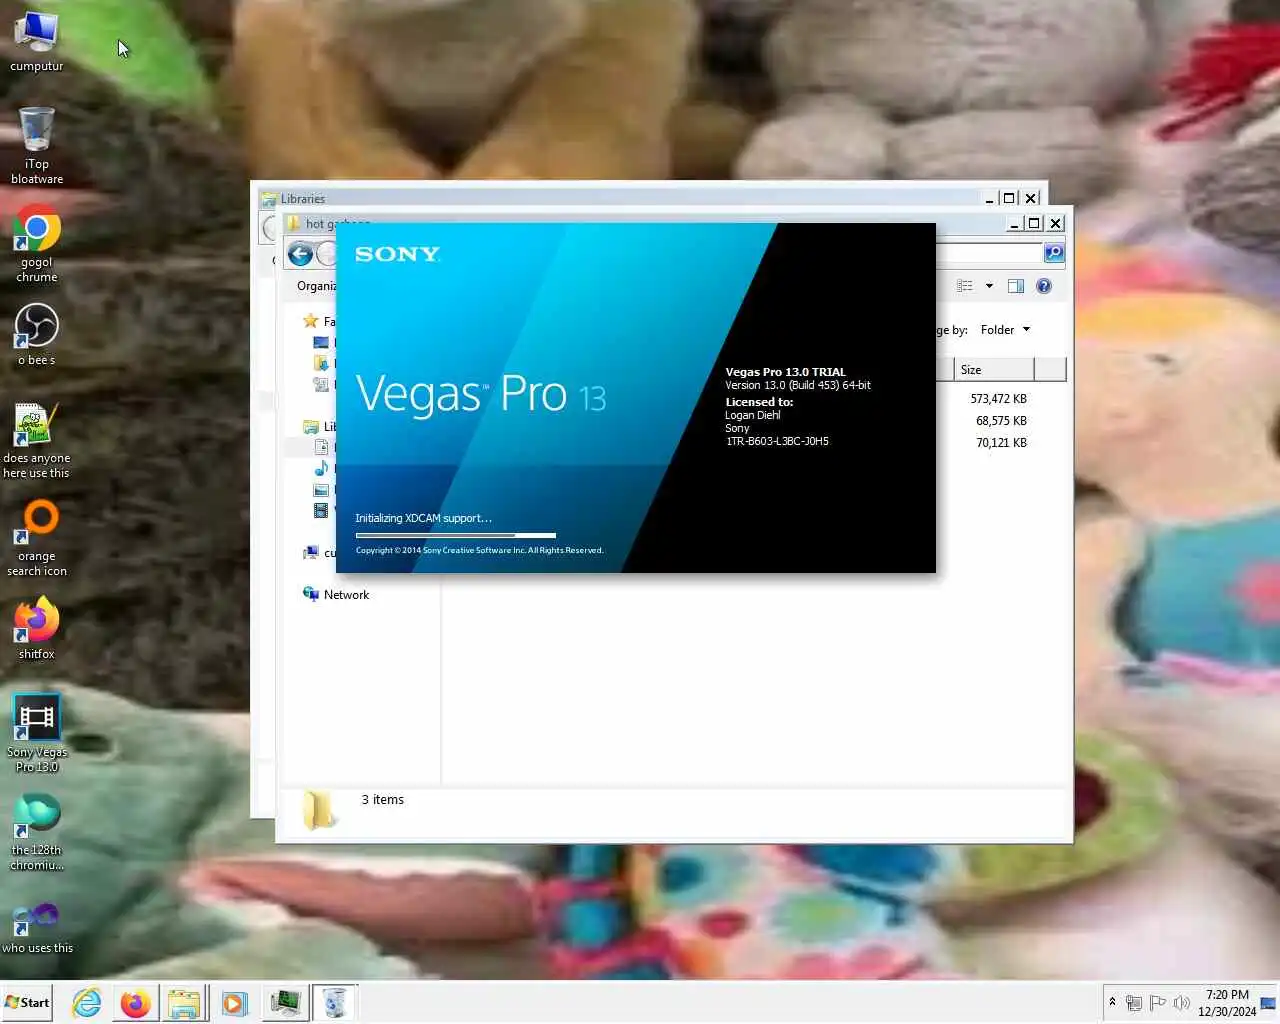The height and width of the screenshot is (1024, 1280).
Task: Click the folder icon in details pane
Action: (320, 811)
